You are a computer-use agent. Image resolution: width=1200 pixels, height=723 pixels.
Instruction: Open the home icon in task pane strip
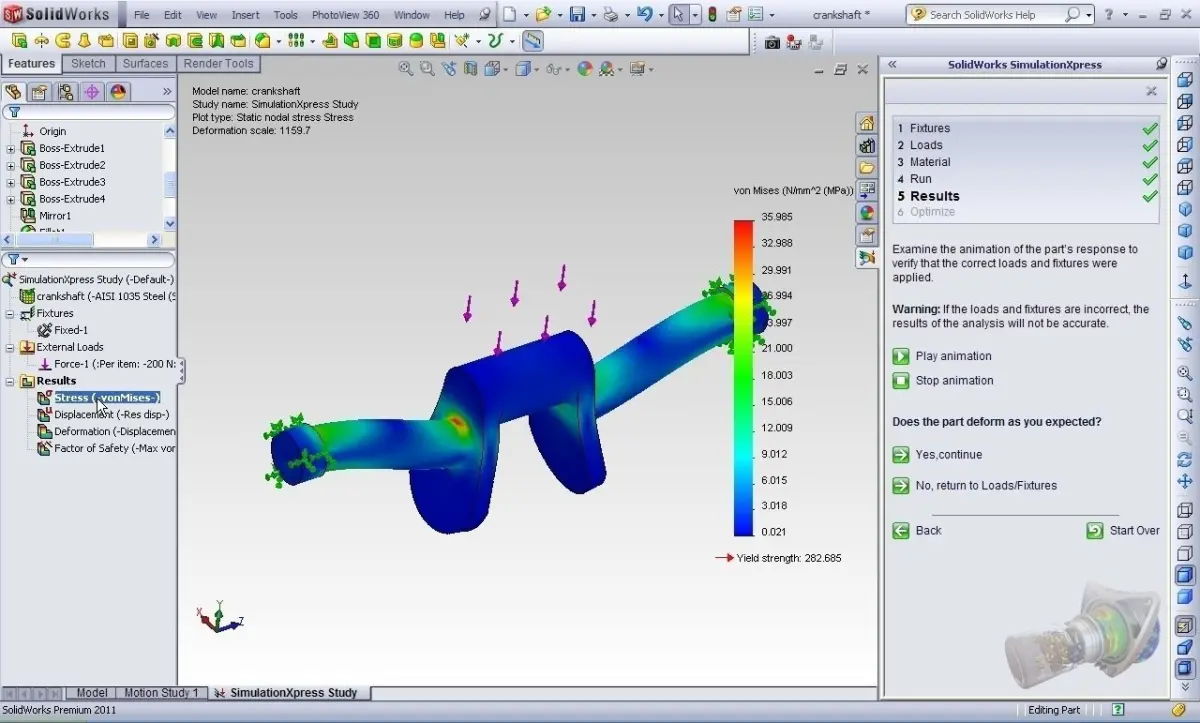(x=866, y=123)
